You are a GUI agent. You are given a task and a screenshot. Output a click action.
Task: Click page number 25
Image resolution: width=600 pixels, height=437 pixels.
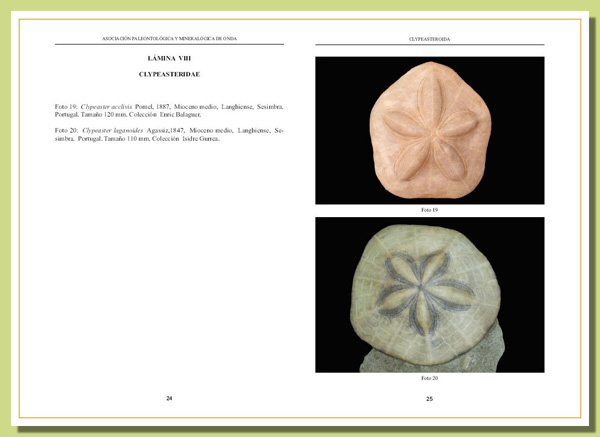tap(429, 399)
